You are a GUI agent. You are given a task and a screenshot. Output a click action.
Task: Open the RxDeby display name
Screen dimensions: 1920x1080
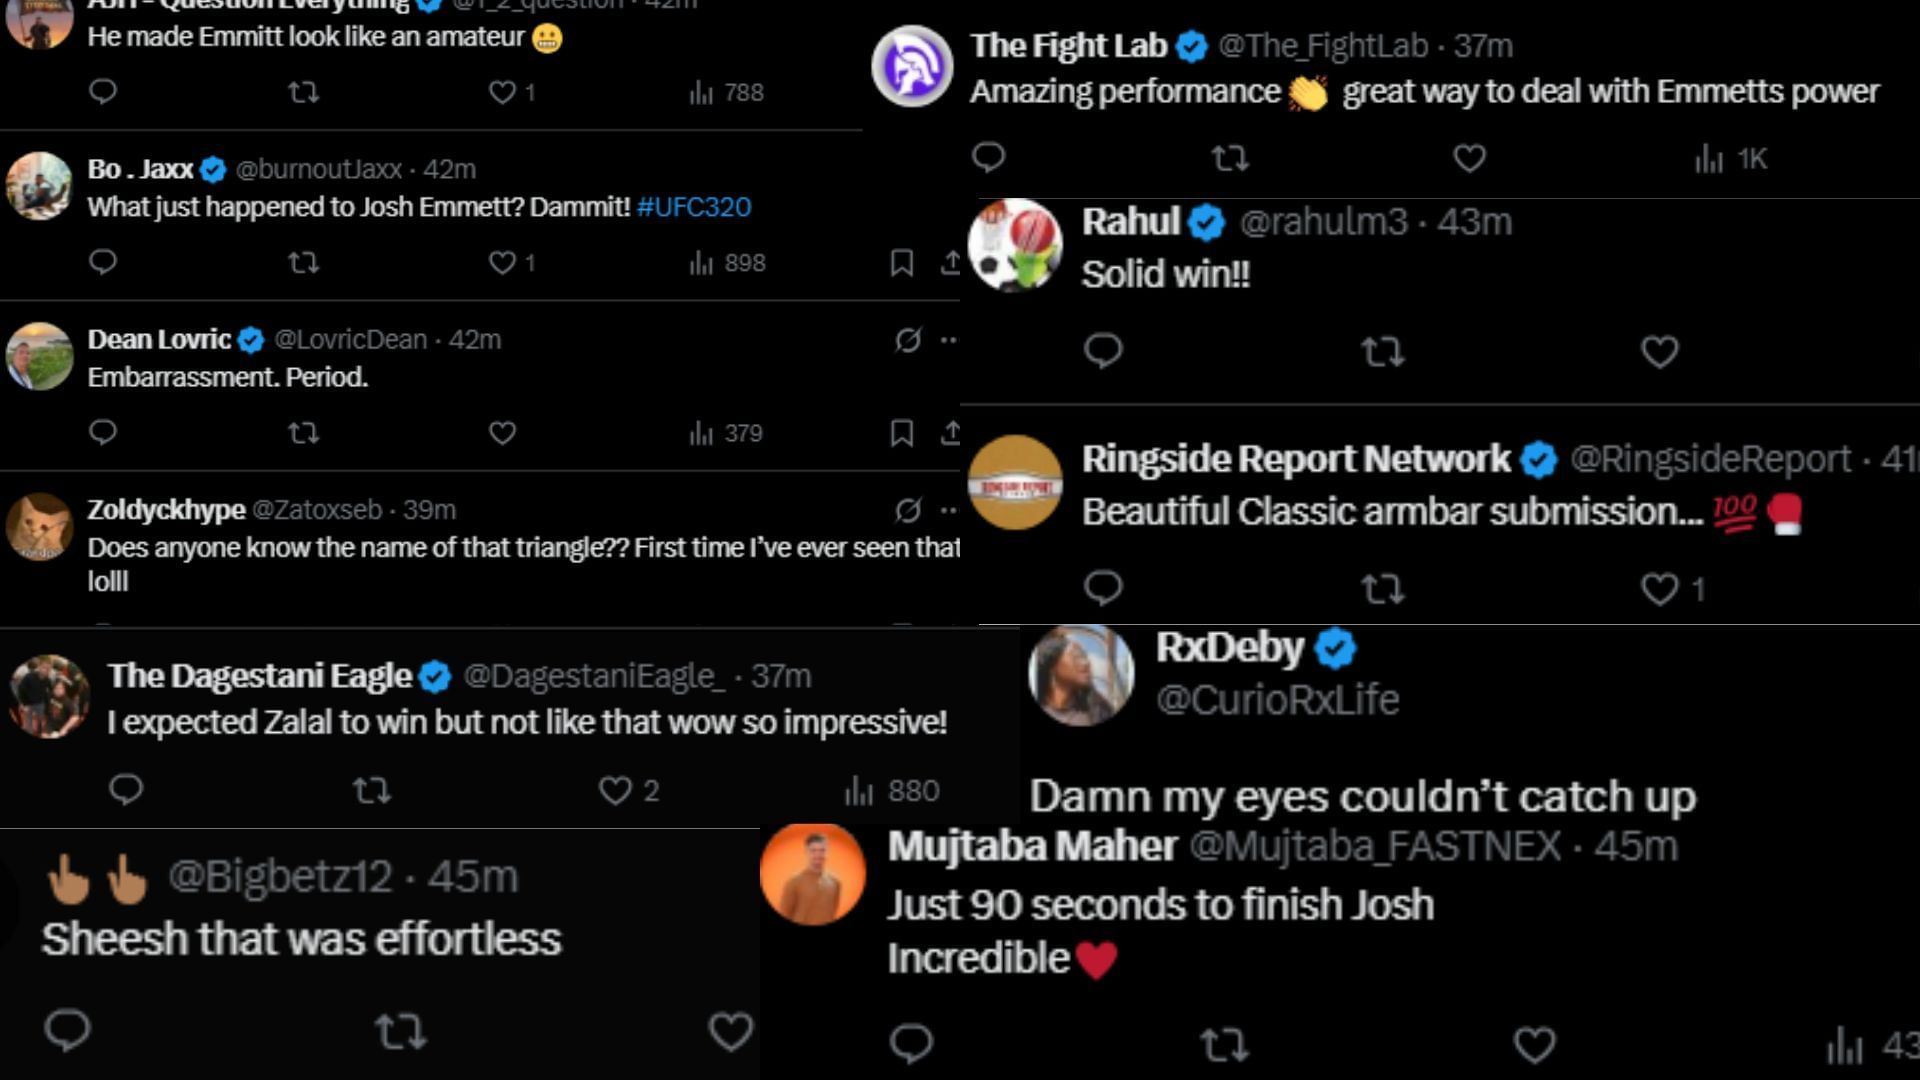(x=1230, y=648)
